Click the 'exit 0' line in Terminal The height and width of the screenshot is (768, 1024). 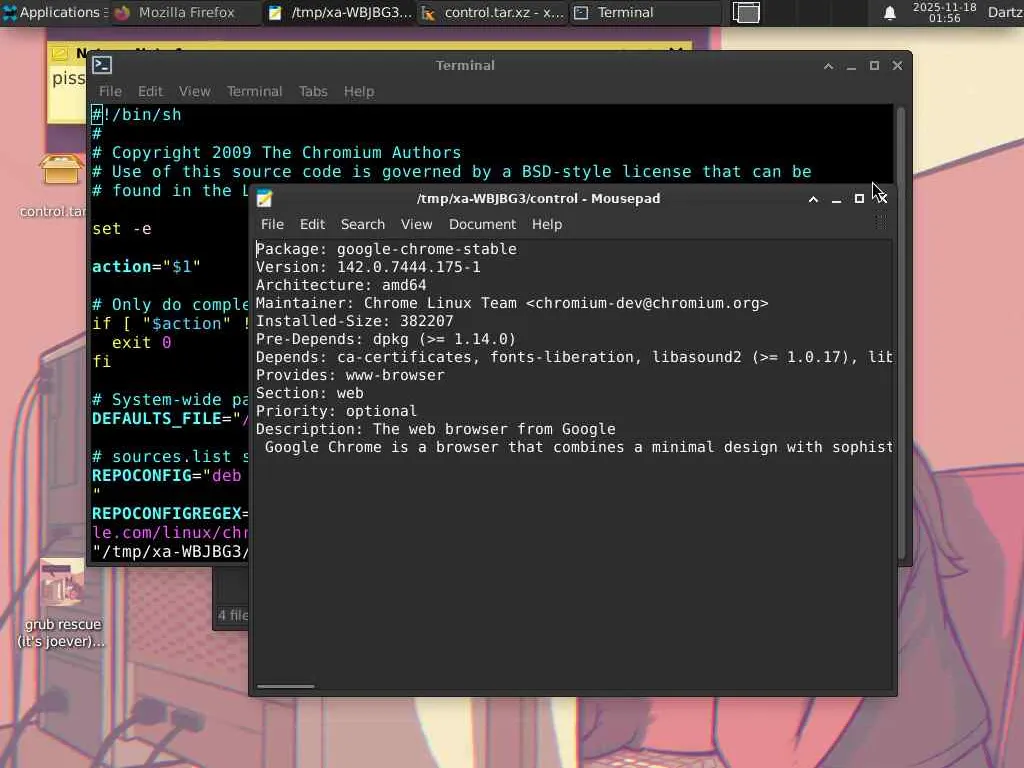pos(141,342)
